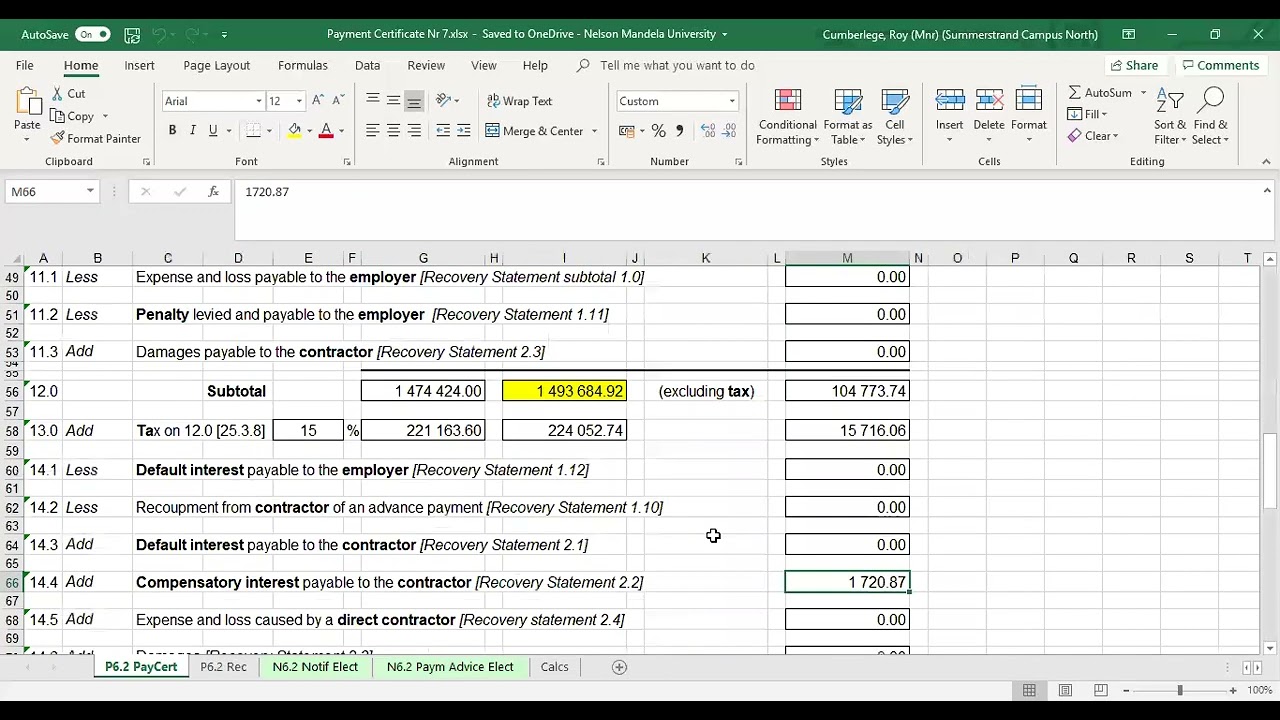The height and width of the screenshot is (720, 1280).
Task: Click the Borders icon
Action: [254, 131]
